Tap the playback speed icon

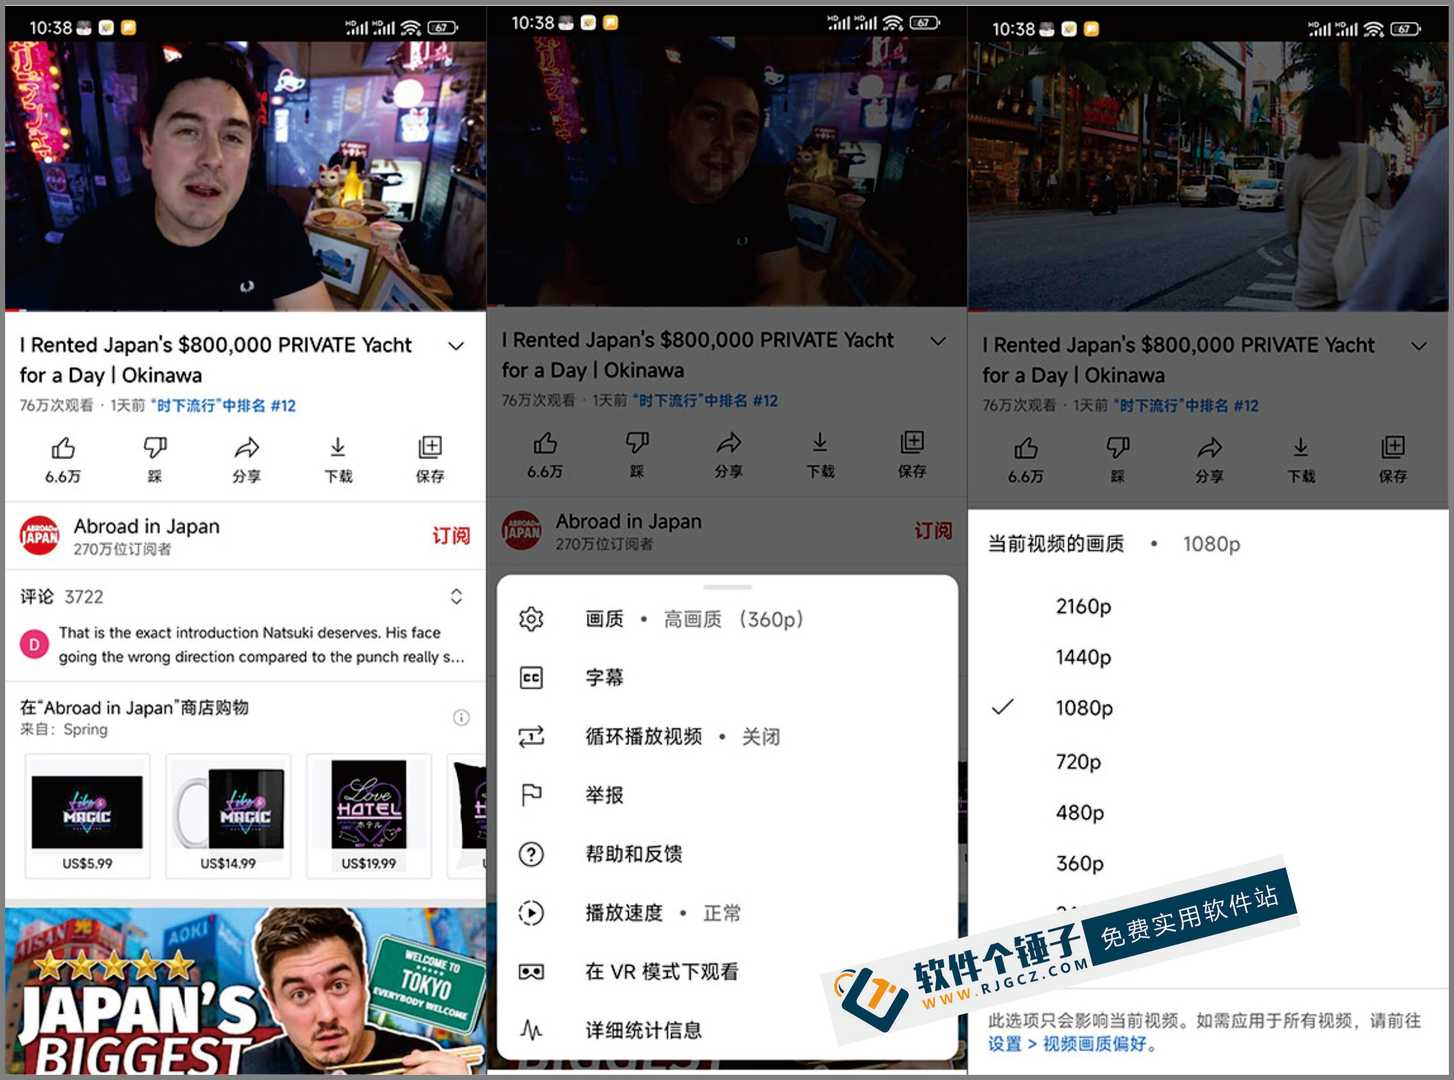pos(531,913)
